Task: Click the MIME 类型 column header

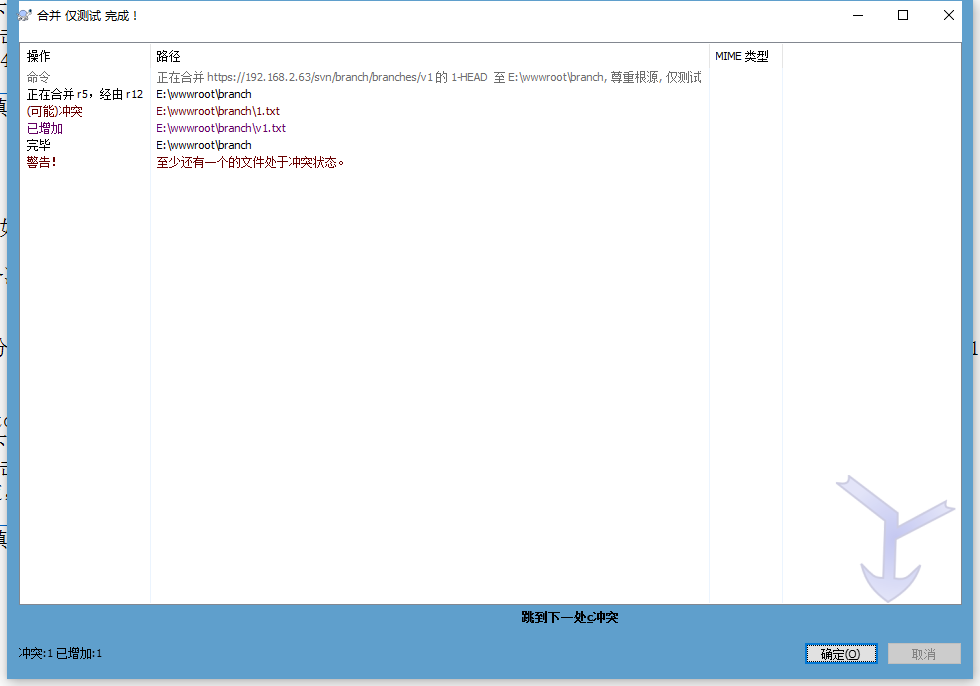Action: (x=746, y=56)
